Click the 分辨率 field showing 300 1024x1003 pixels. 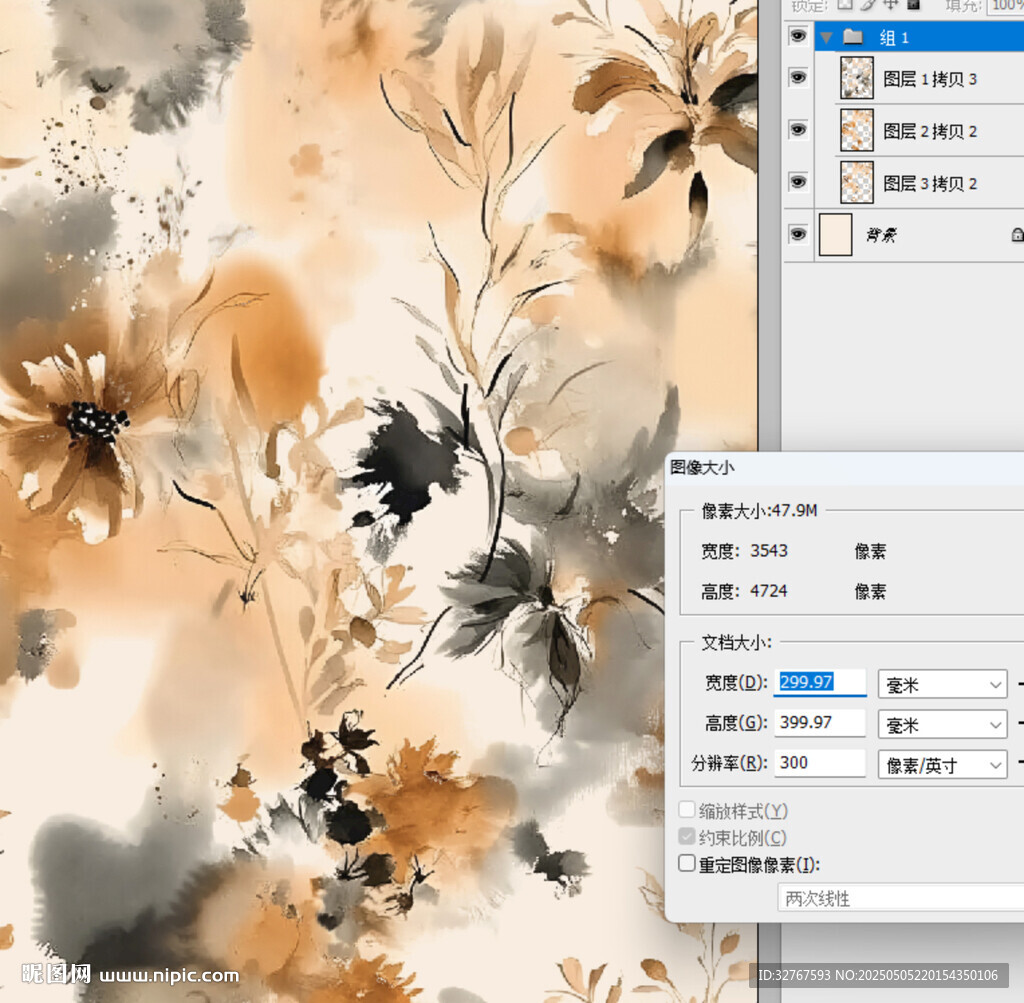pyautogui.click(x=820, y=763)
